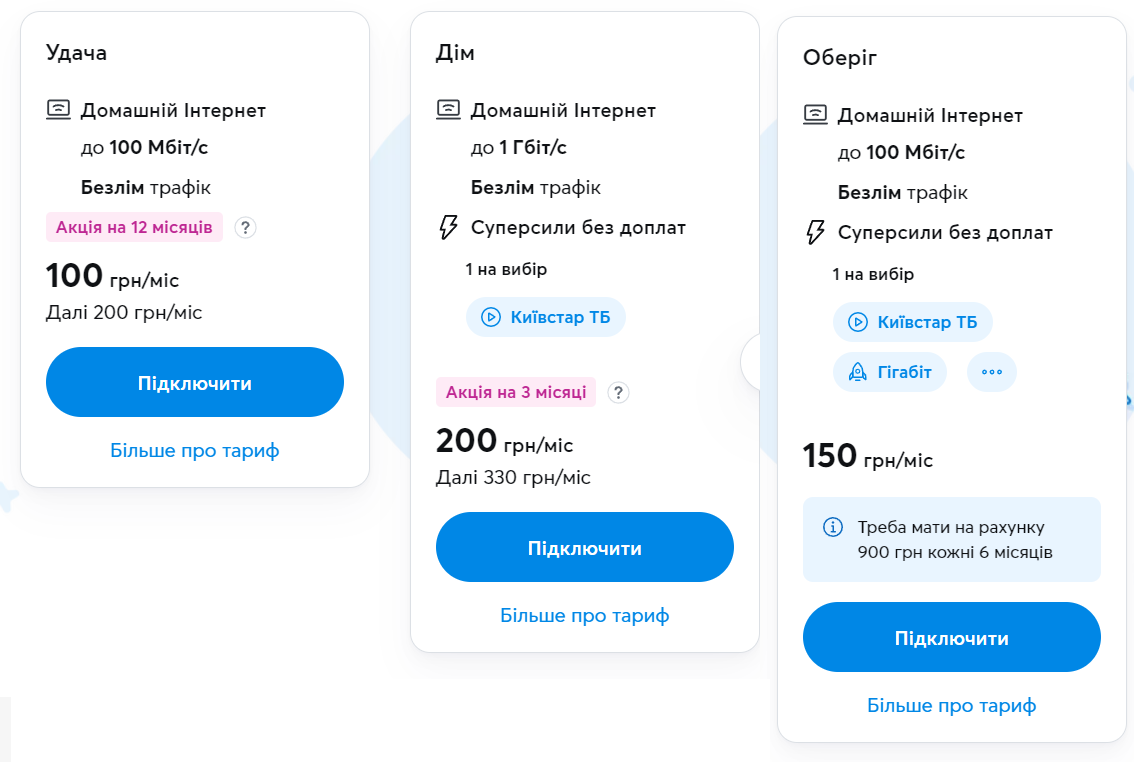The height and width of the screenshot is (762, 1134).
Task: Click router icon in Оберіг plan
Action: (x=816, y=115)
